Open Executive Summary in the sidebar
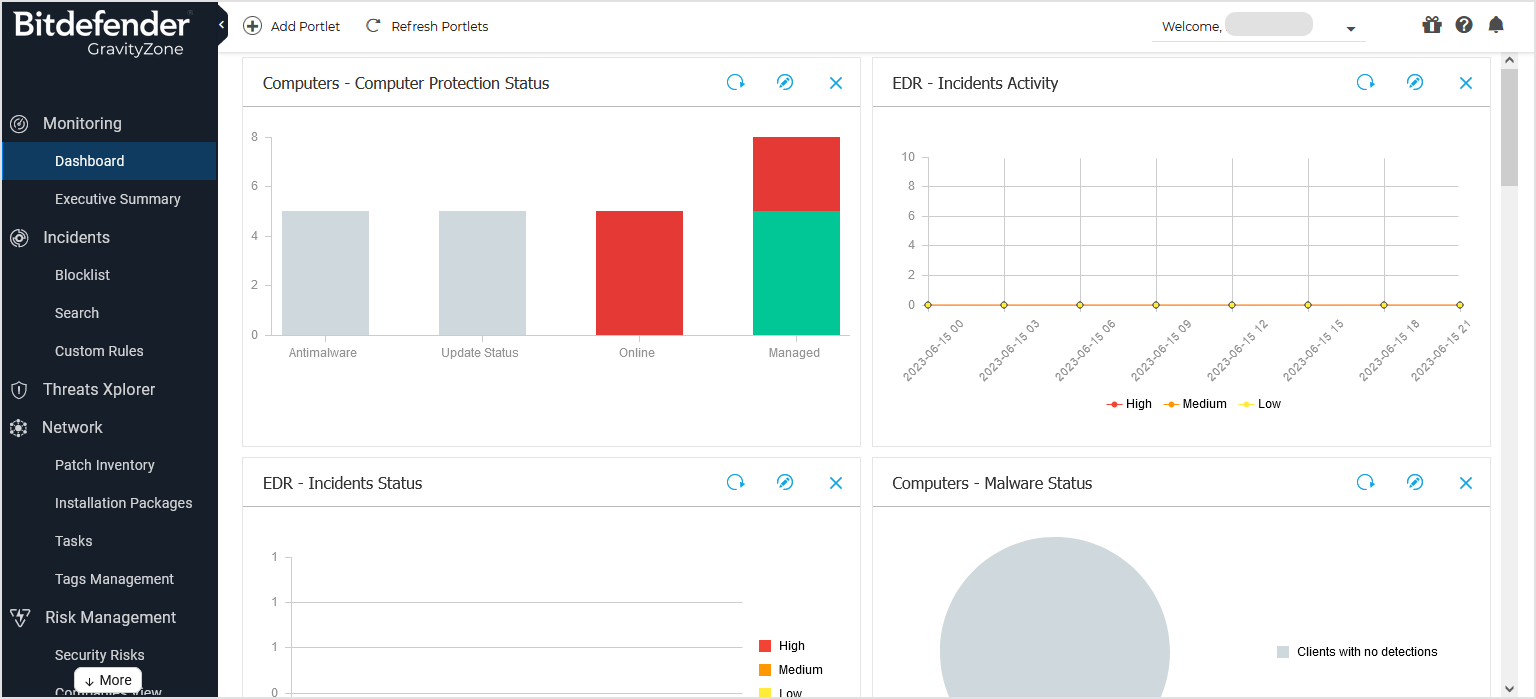 coord(117,199)
